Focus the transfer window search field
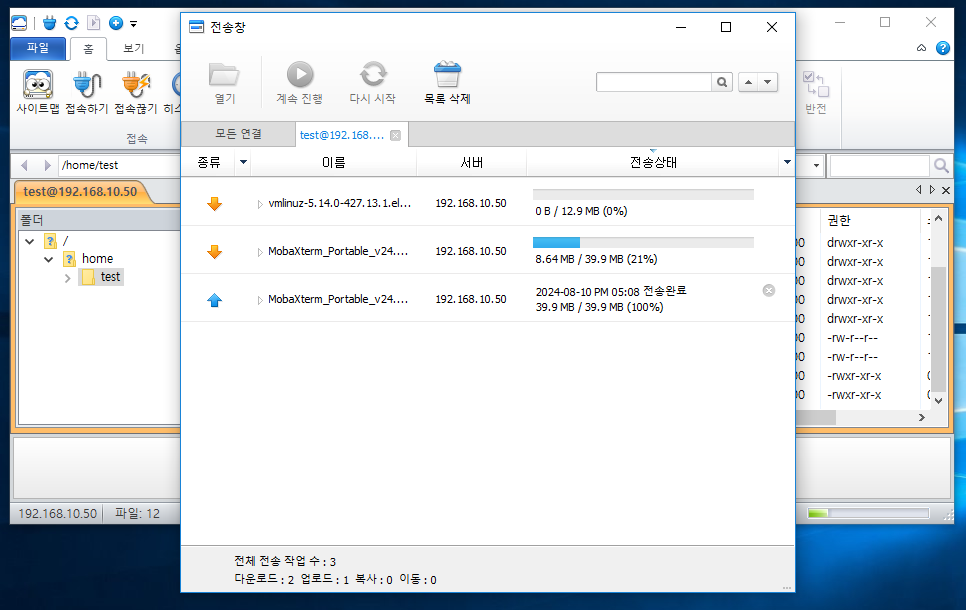 click(654, 82)
